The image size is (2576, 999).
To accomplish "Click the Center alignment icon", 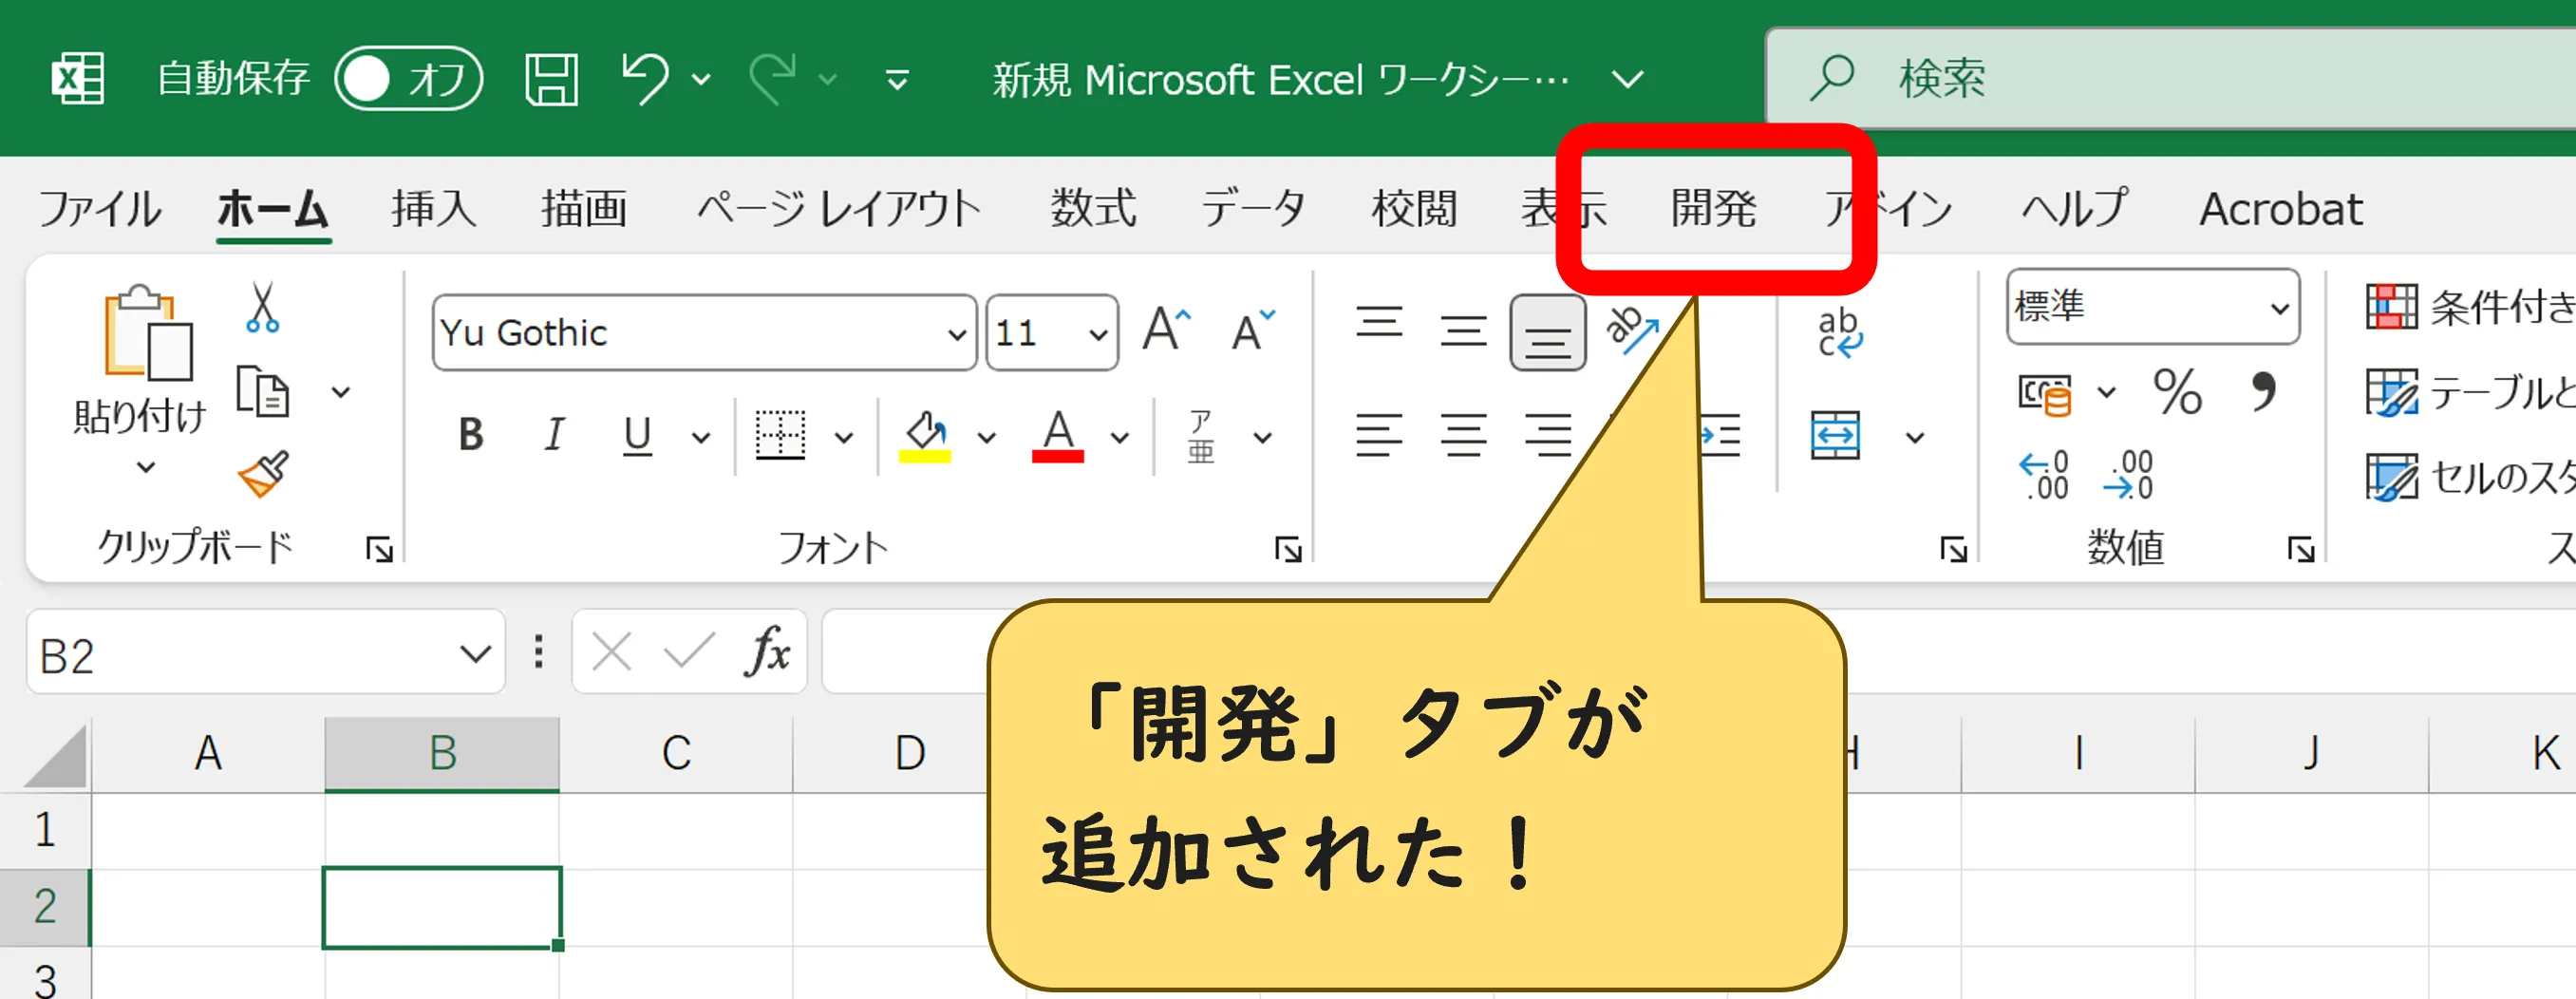I will tap(1463, 435).
